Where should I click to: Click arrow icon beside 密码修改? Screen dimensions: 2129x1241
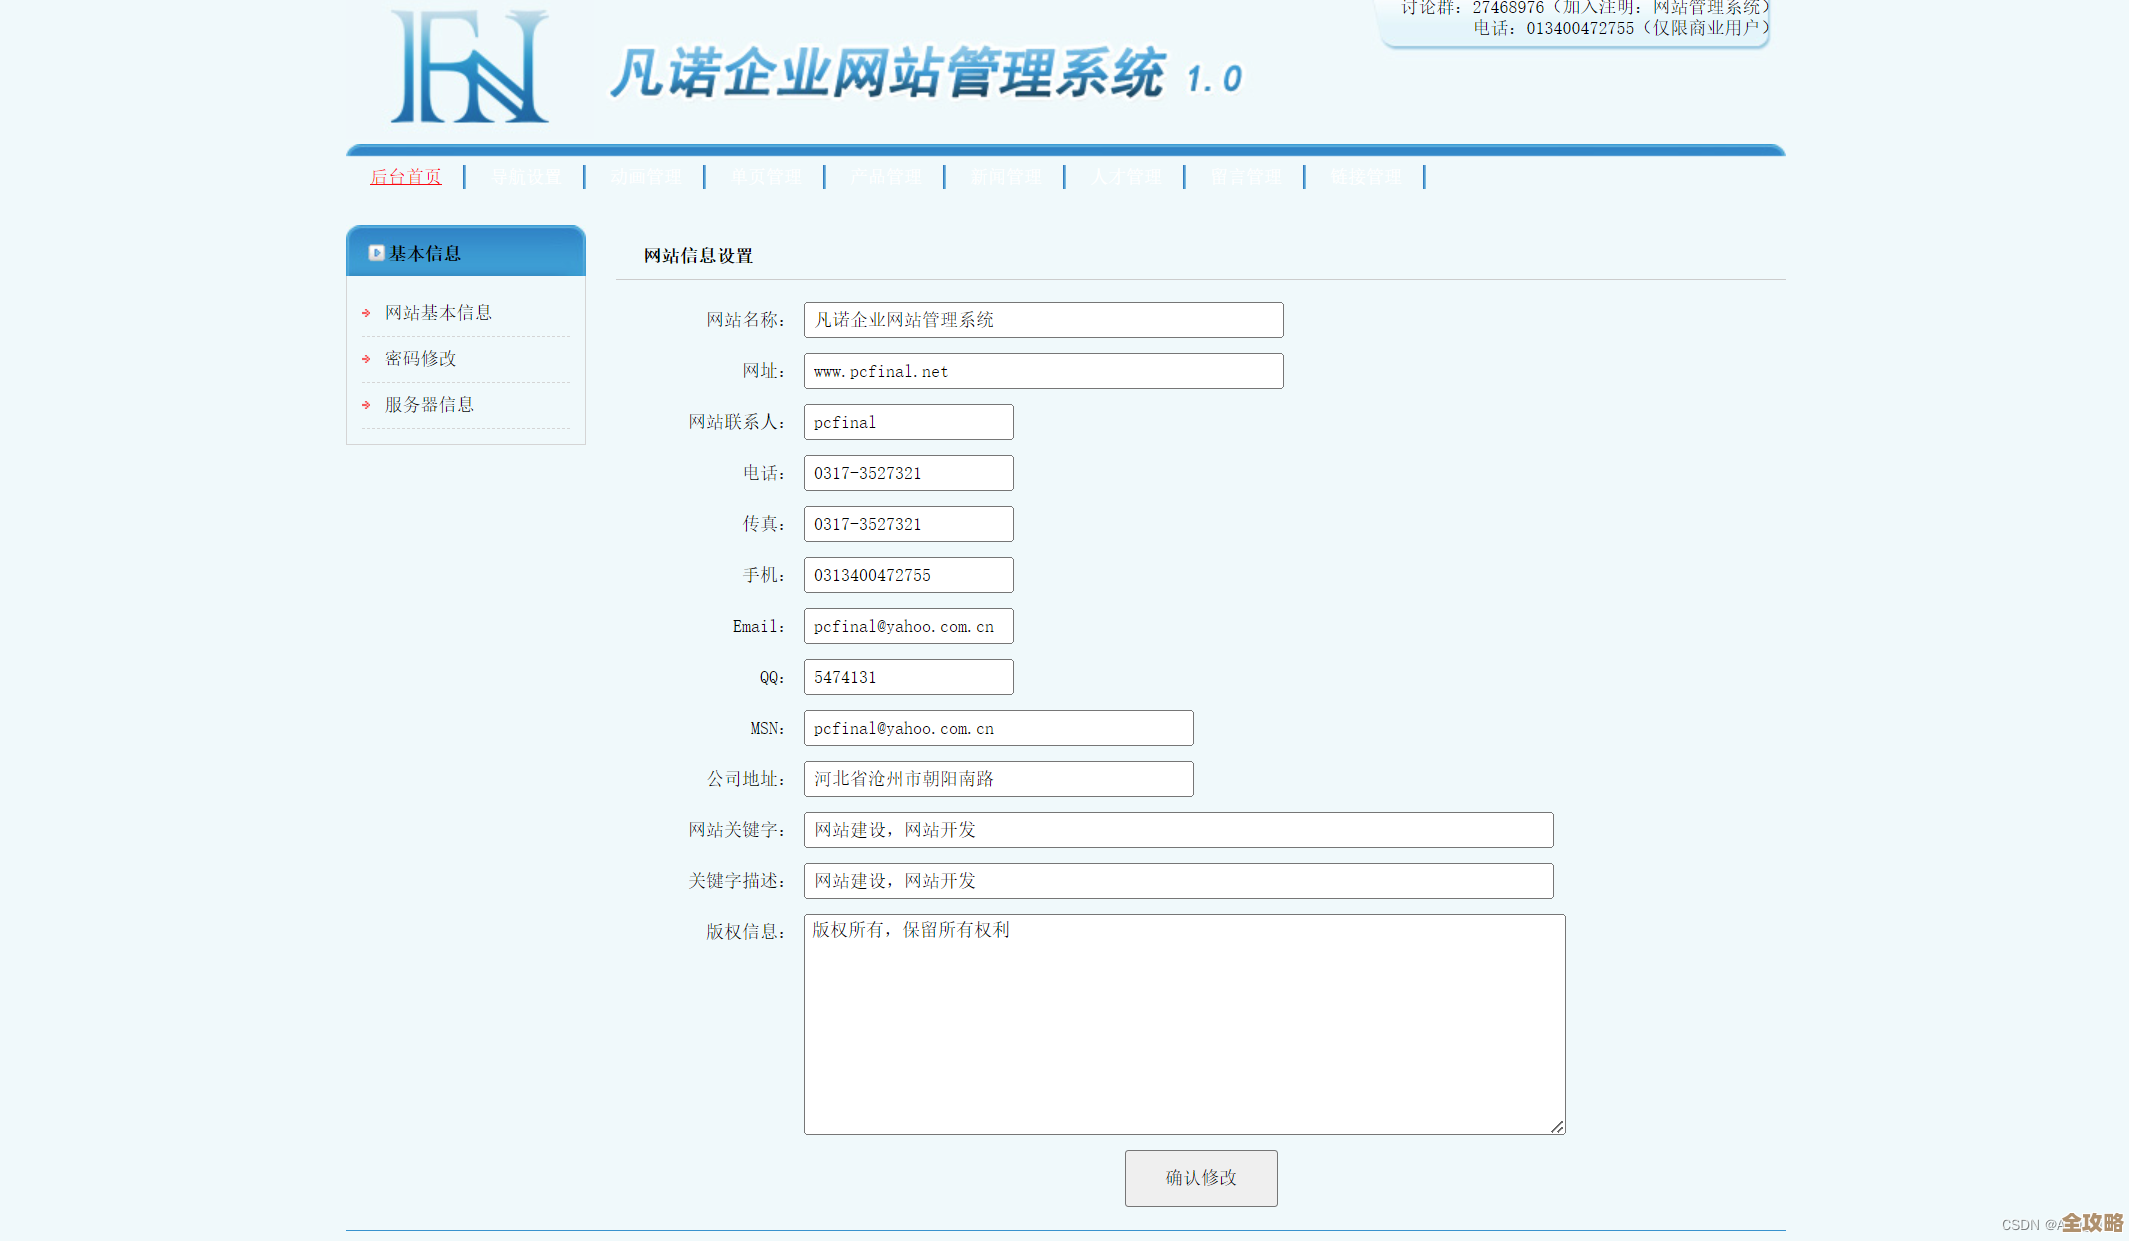pyautogui.click(x=366, y=359)
